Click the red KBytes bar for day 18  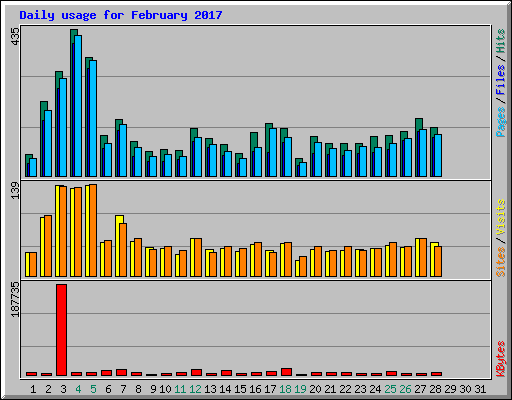point(286,372)
